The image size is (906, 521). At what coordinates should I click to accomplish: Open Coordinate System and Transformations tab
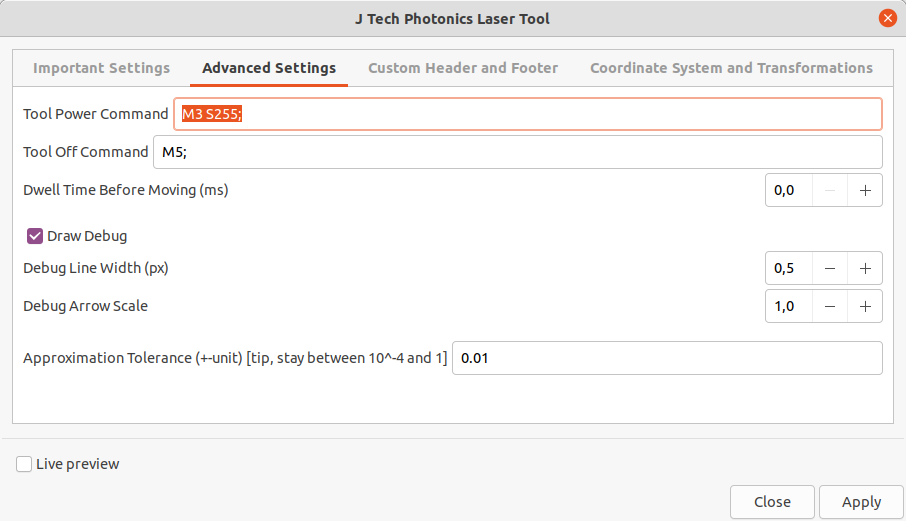tap(731, 68)
